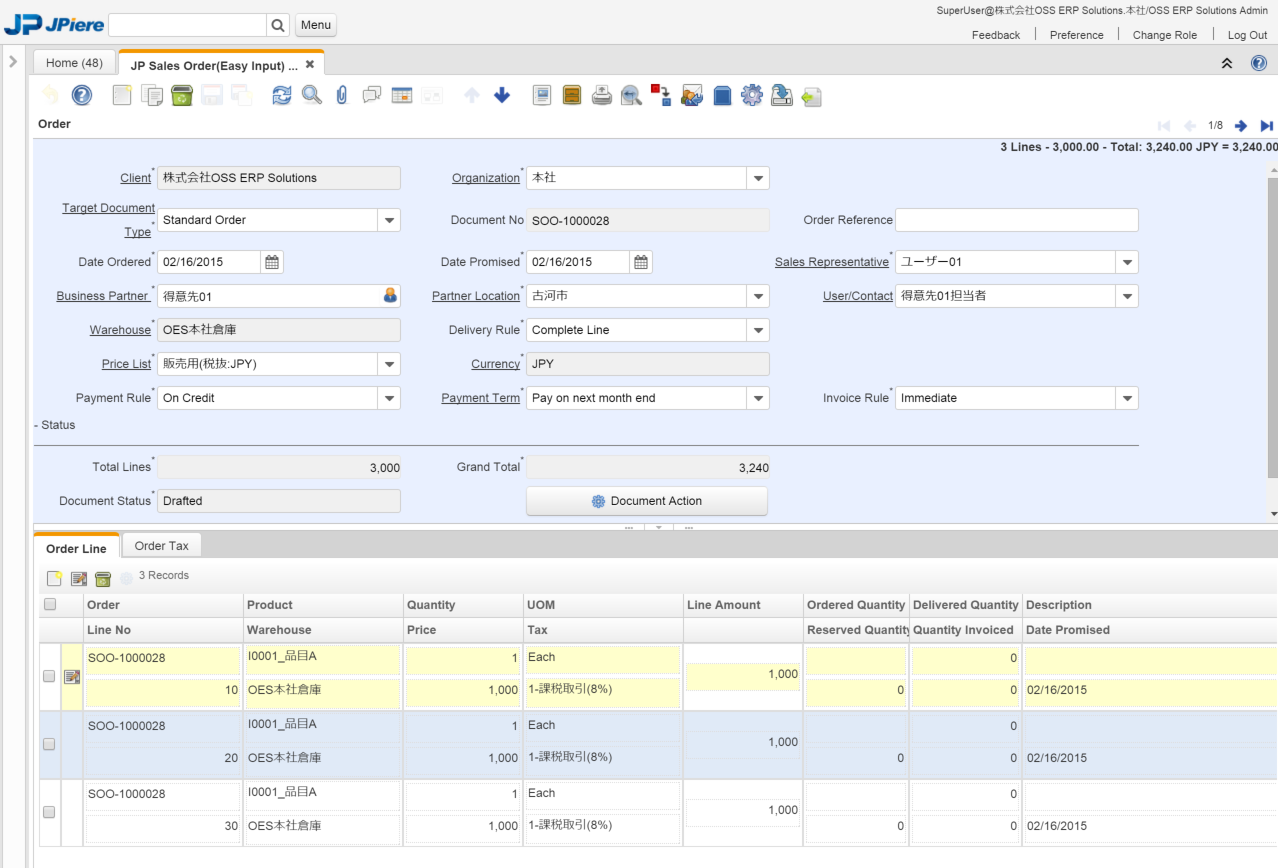Create a new record with toolbar icon
This screenshot has height=868, width=1278.
pyautogui.click(x=121, y=96)
